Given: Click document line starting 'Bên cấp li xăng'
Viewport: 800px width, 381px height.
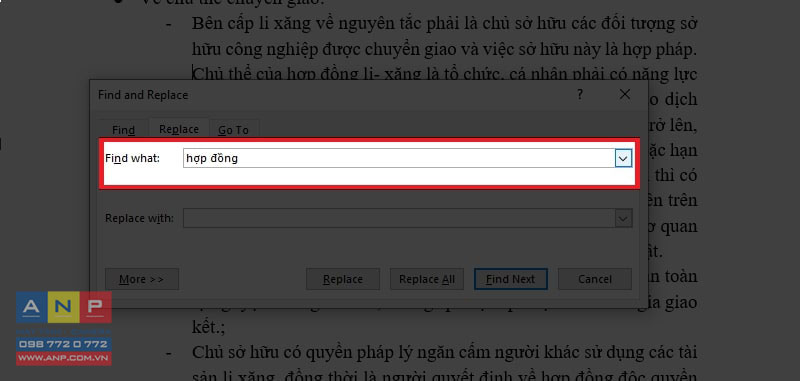Looking at the screenshot, I should (x=444, y=23).
